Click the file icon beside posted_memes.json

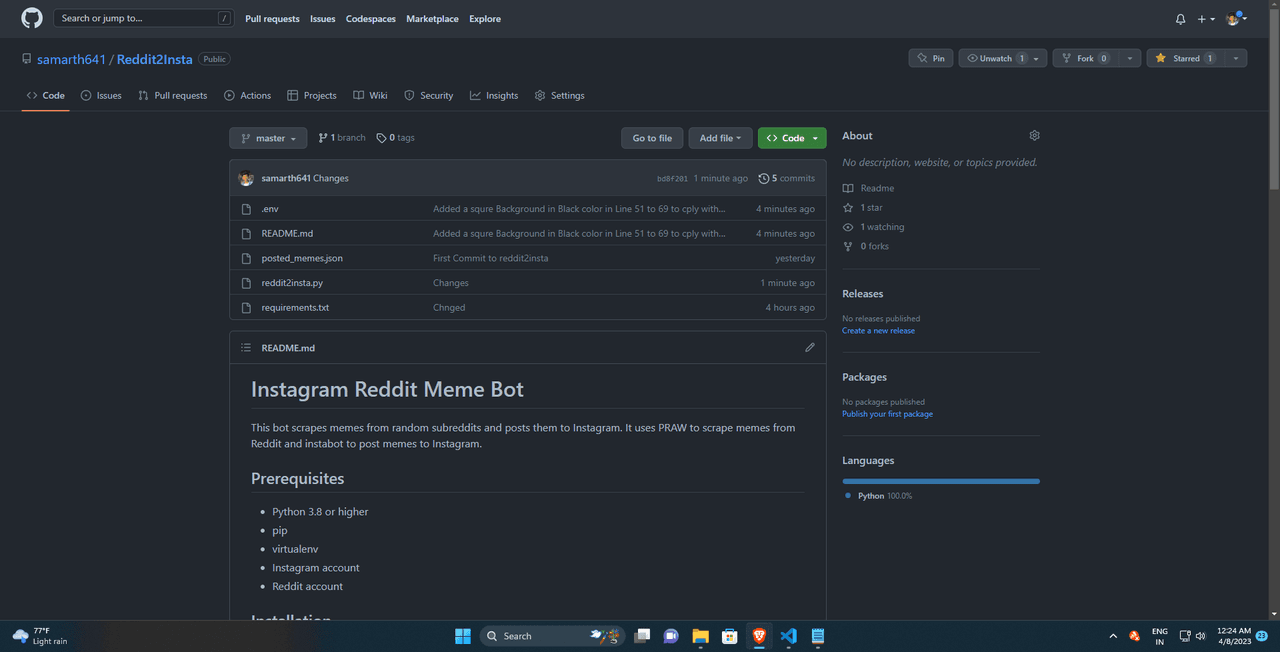coord(246,258)
